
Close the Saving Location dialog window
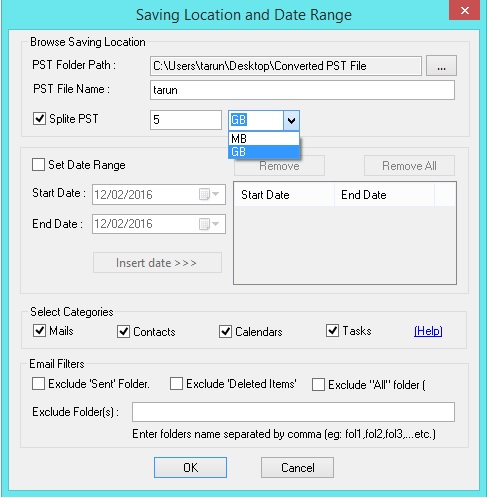click(464, 11)
